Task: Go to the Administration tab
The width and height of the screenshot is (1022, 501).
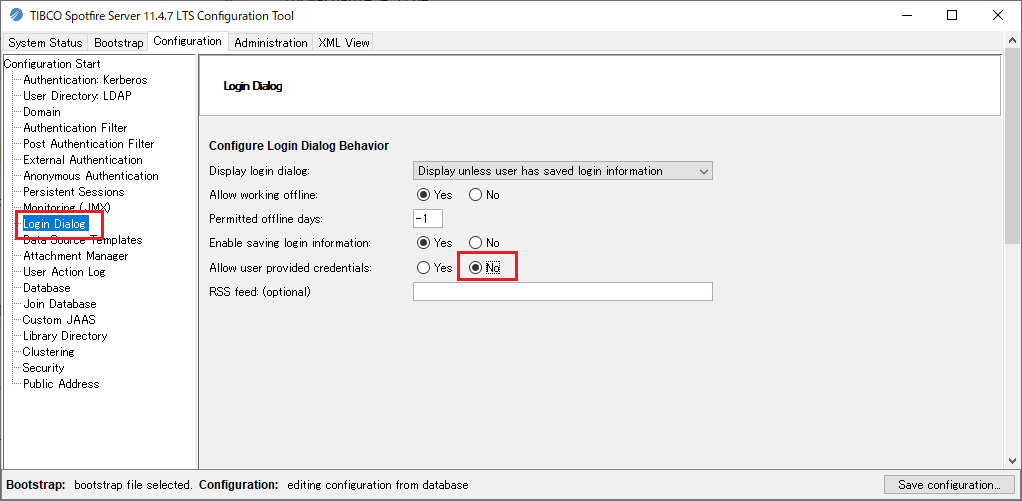Action: pos(270,42)
